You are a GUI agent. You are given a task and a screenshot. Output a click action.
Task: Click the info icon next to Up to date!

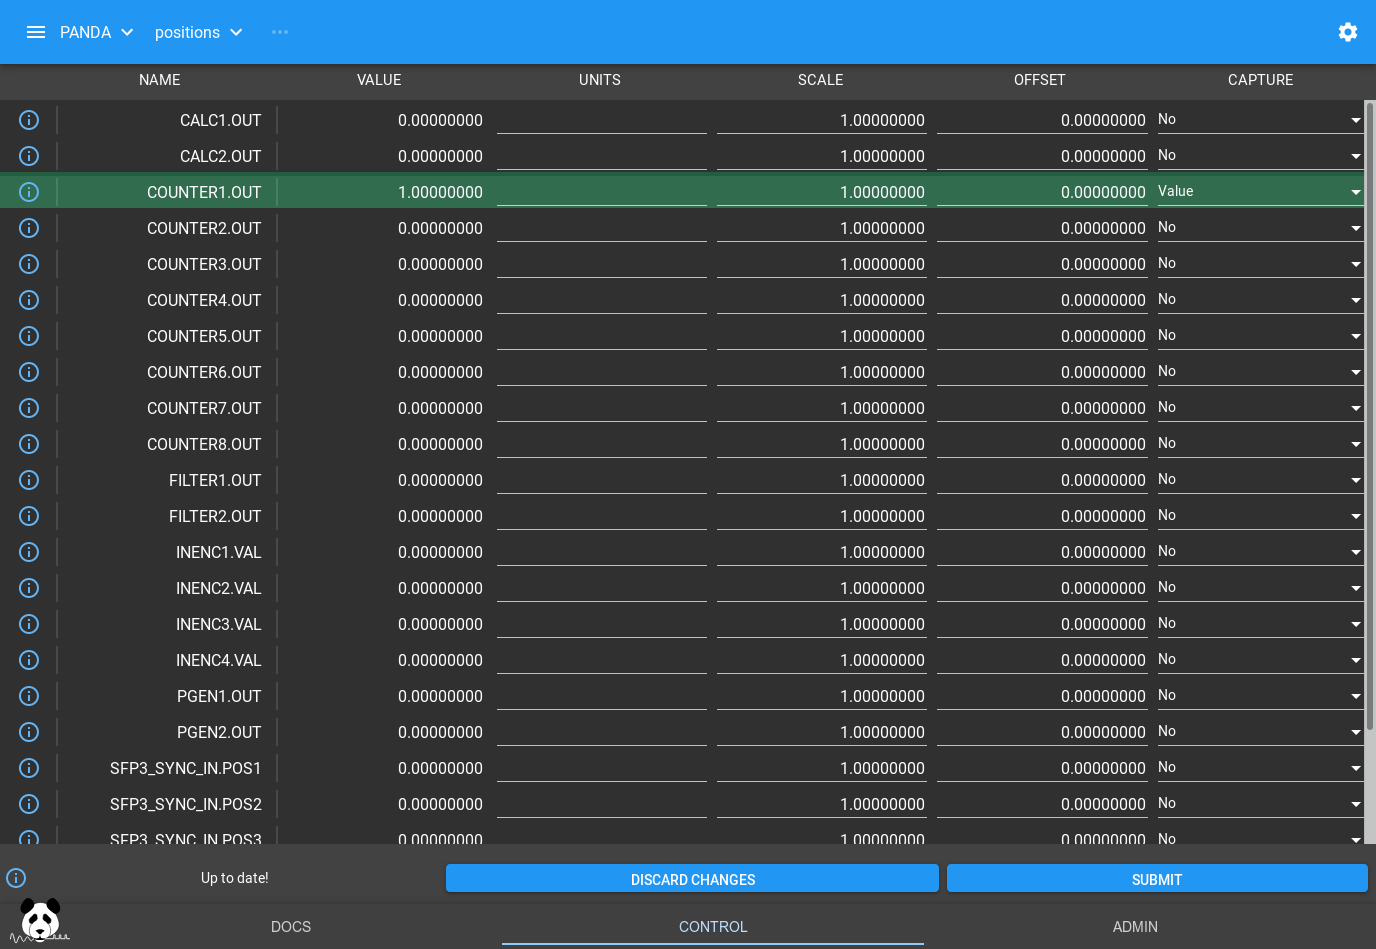pyautogui.click(x=16, y=878)
